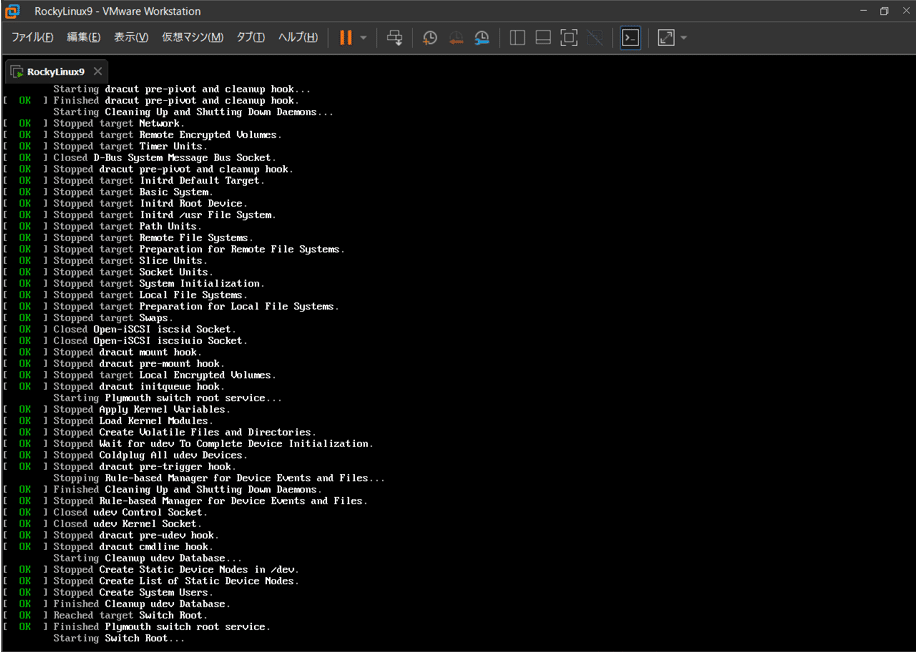This screenshot has height=652, width=916.
Task: Click 'Starting Plymouth switch root service...' line
Action: pyautogui.click(x=168, y=398)
